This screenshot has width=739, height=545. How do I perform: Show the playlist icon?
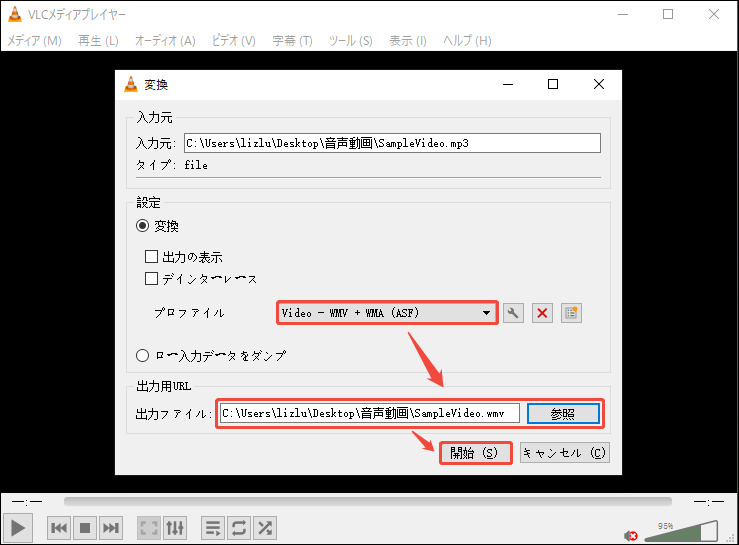coord(213,528)
